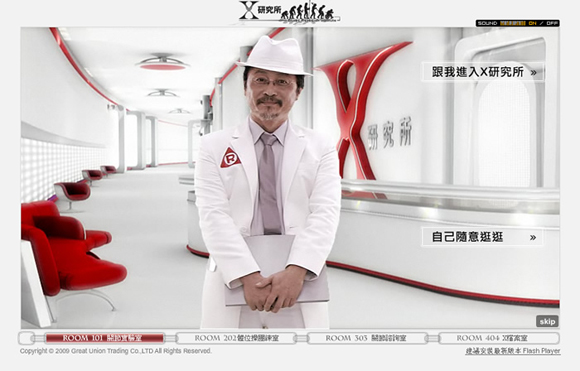Click the sound equalizer bars indicator
The width and height of the screenshot is (580, 371).
[x=513, y=23]
